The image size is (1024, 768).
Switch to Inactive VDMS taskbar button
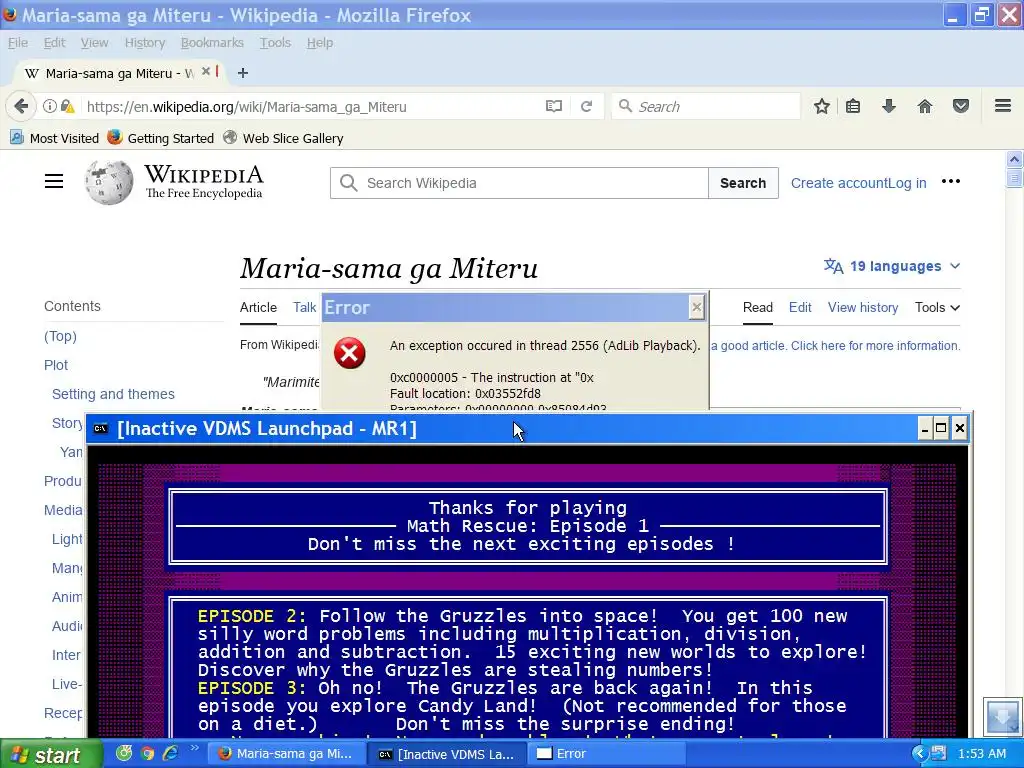[x=447, y=754]
